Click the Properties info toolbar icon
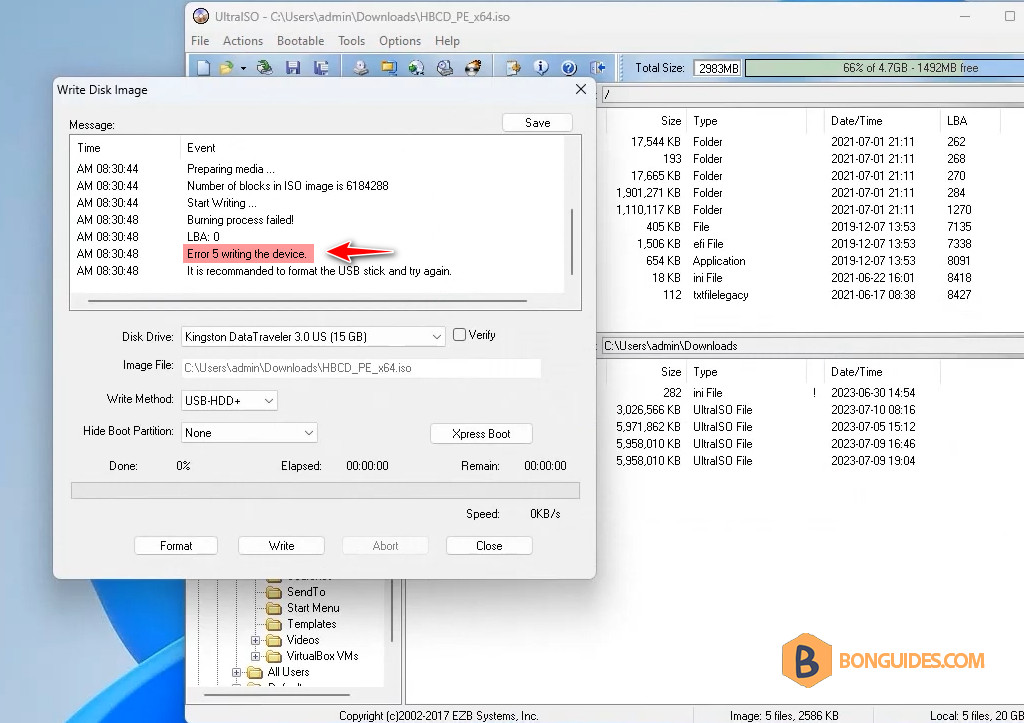The height and width of the screenshot is (723, 1024). [x=541, y=67]
